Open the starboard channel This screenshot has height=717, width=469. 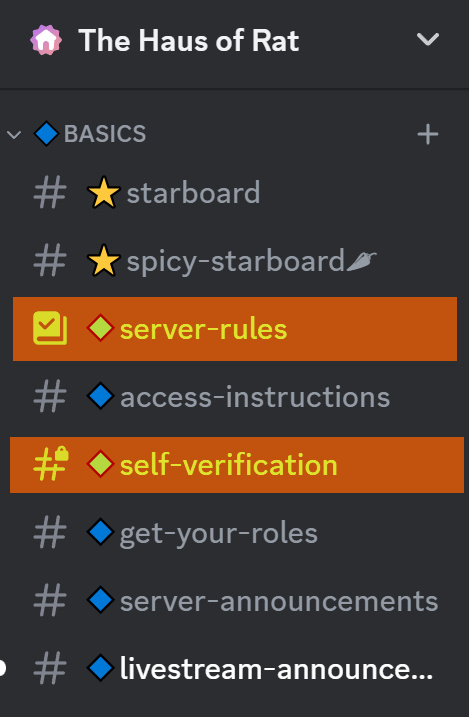[x=235, y=193]
